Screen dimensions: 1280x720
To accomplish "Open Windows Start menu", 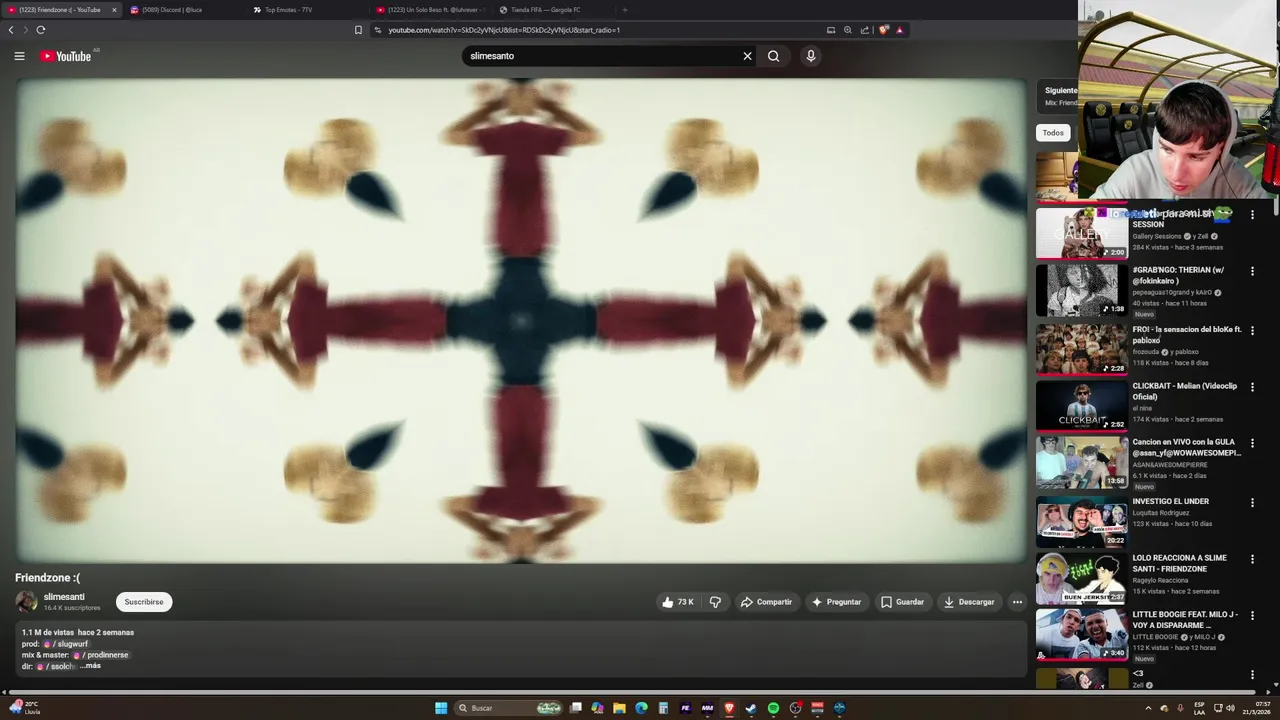I will click(441, 708).
